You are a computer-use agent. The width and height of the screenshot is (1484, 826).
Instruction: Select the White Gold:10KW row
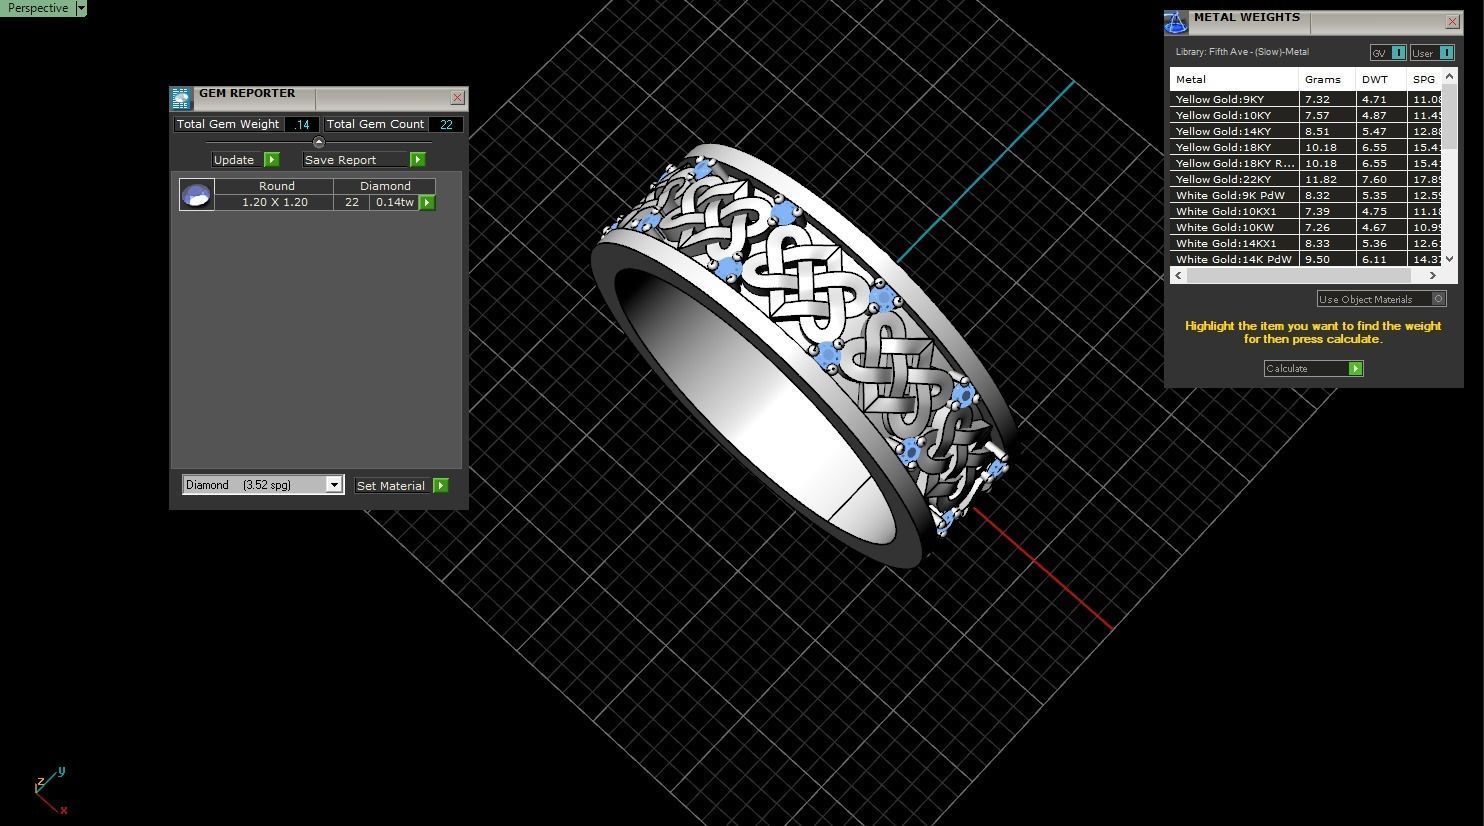[x=1306, y=227]
